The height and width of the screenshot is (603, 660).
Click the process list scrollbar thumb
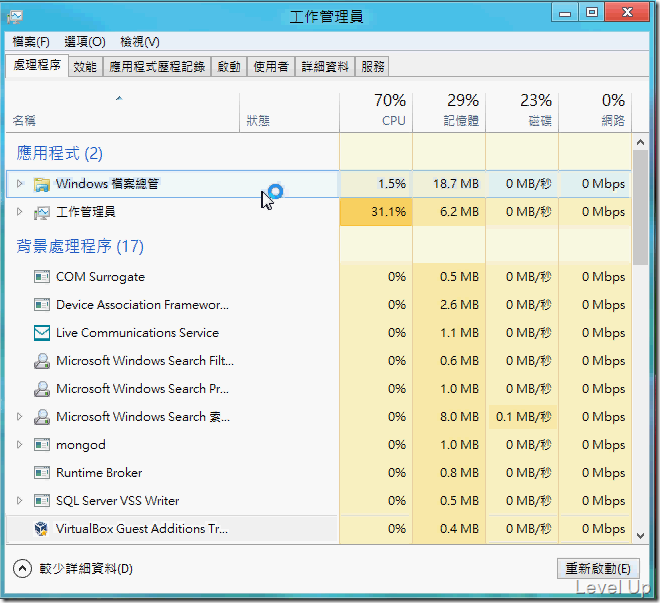click(640, 207)
